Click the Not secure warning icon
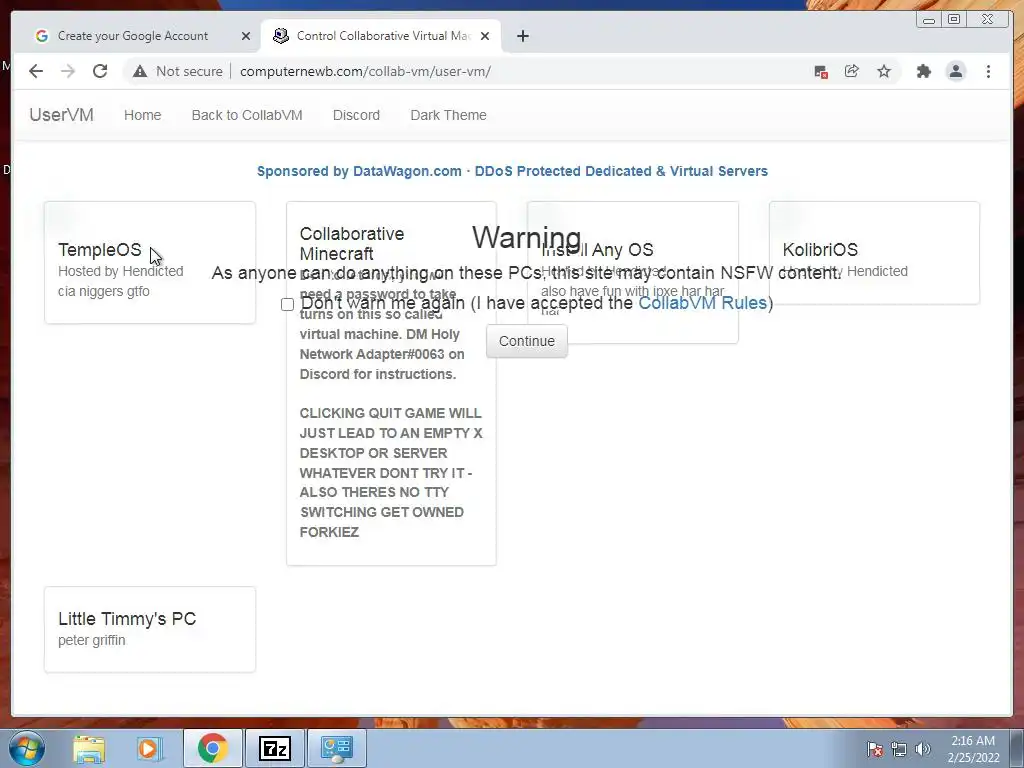Image resolution: width=1024 pixels, height=768 pixels. pos(140,71)
